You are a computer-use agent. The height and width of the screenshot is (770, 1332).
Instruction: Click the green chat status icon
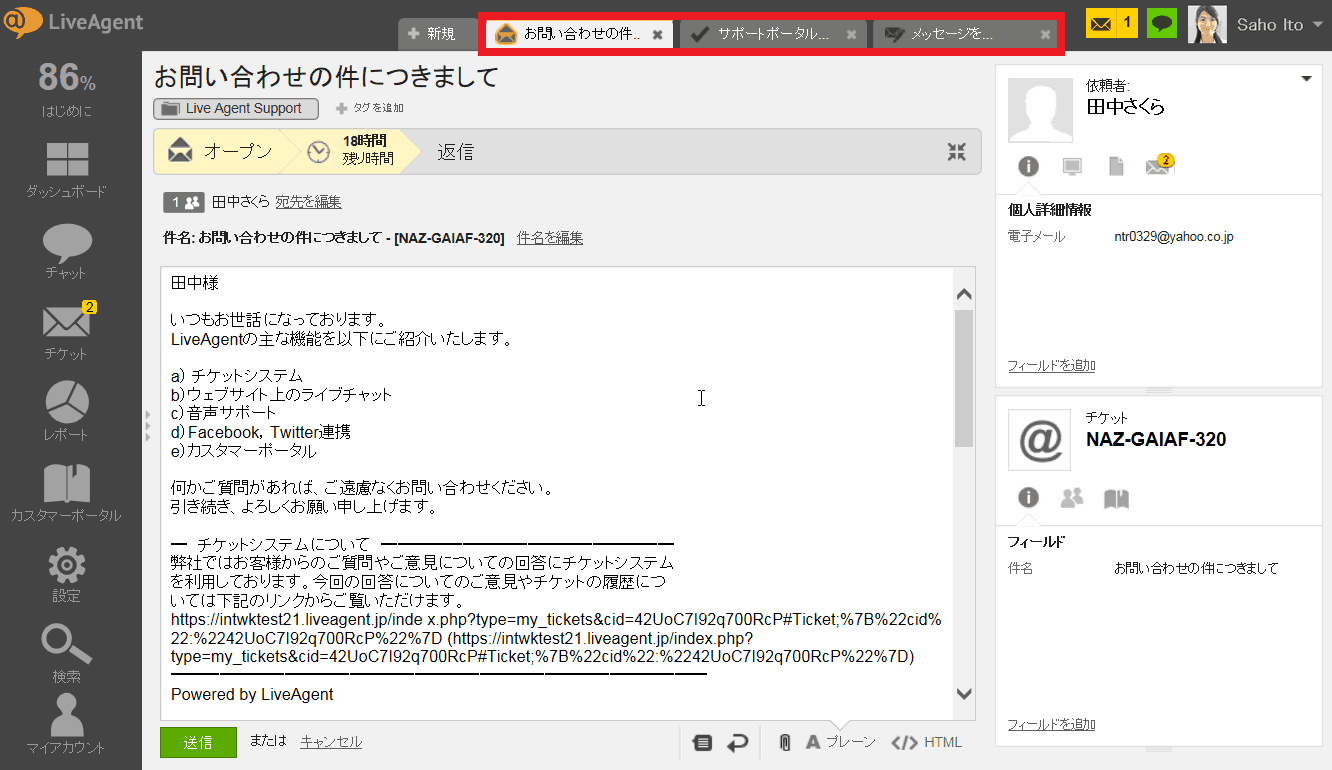coord(1161,23)
